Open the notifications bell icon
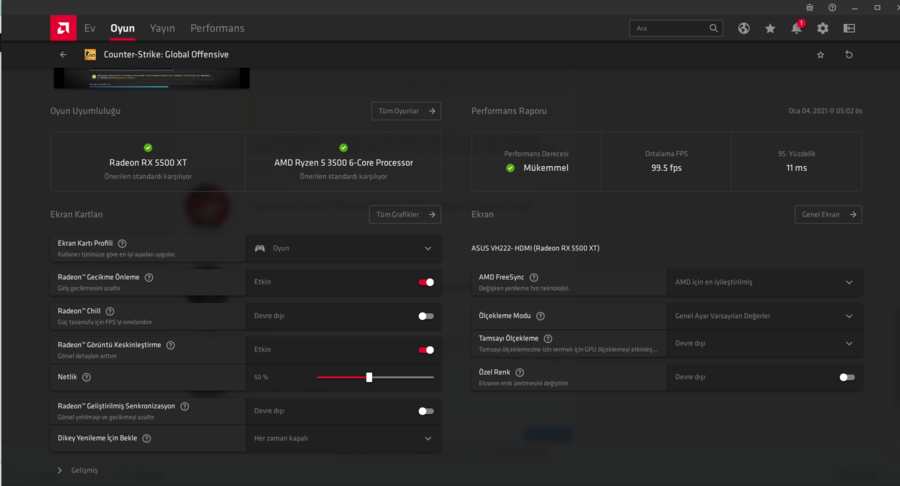This screenshot has width=900, height=486. pos(796,28)
